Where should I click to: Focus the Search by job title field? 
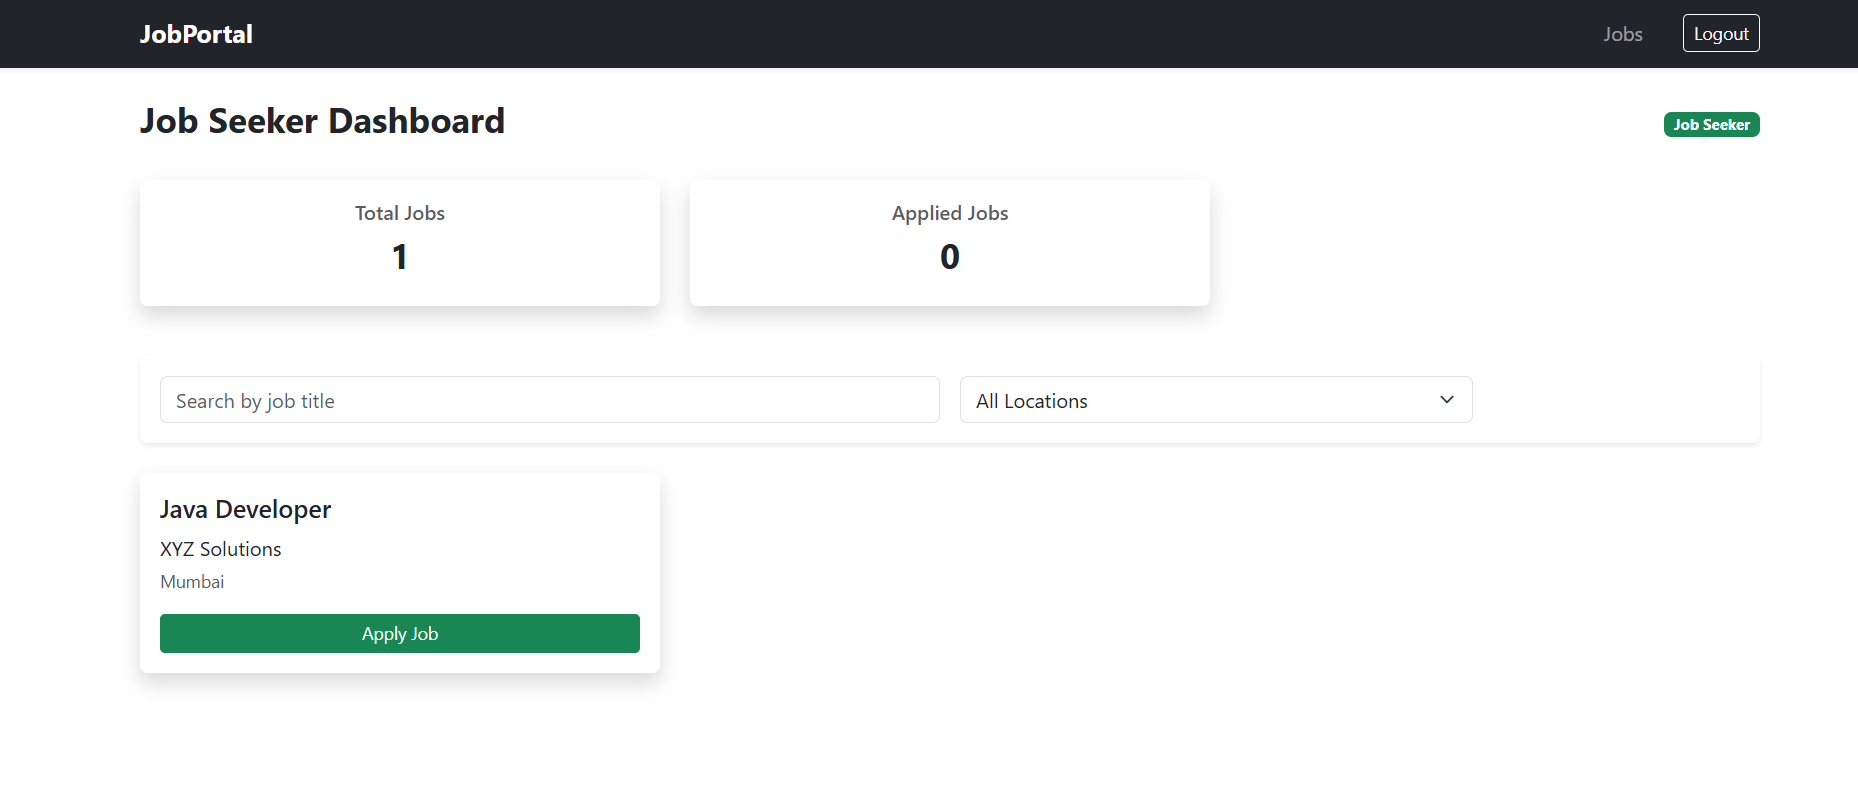pyautogui.click(x=549, y=400)
